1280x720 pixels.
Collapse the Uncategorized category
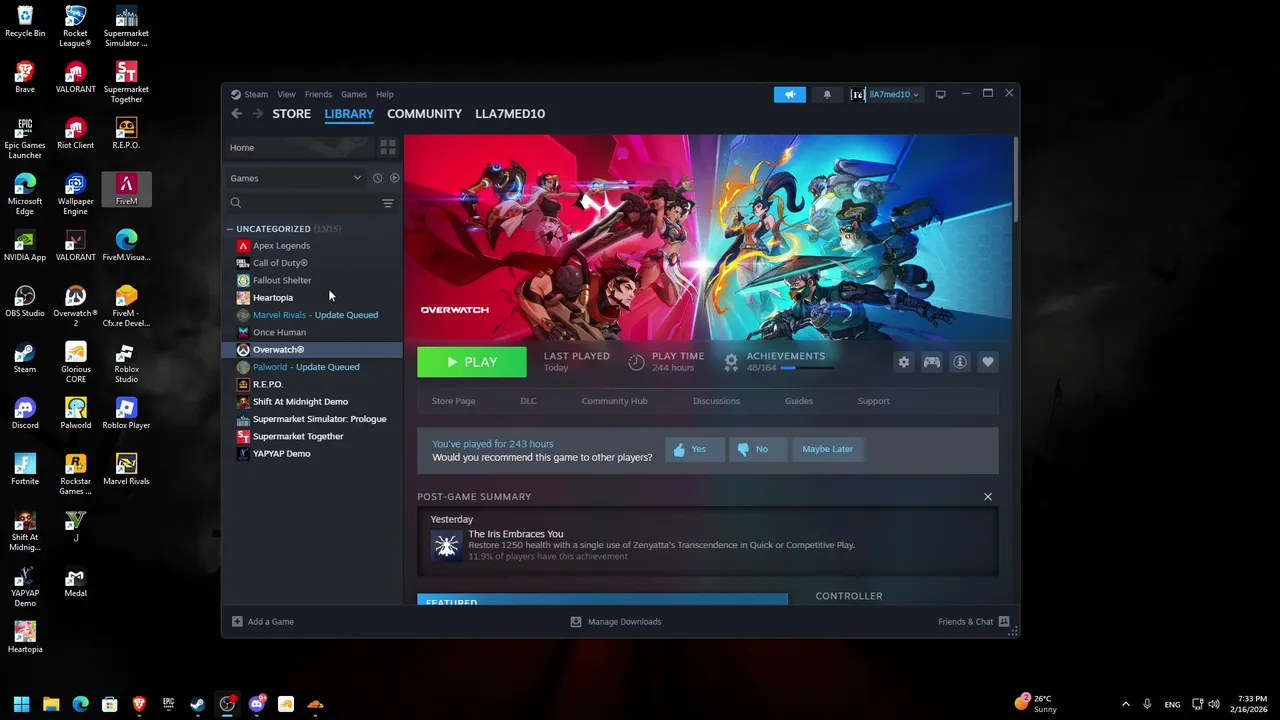pyautogui.click(x=230, y=229)
